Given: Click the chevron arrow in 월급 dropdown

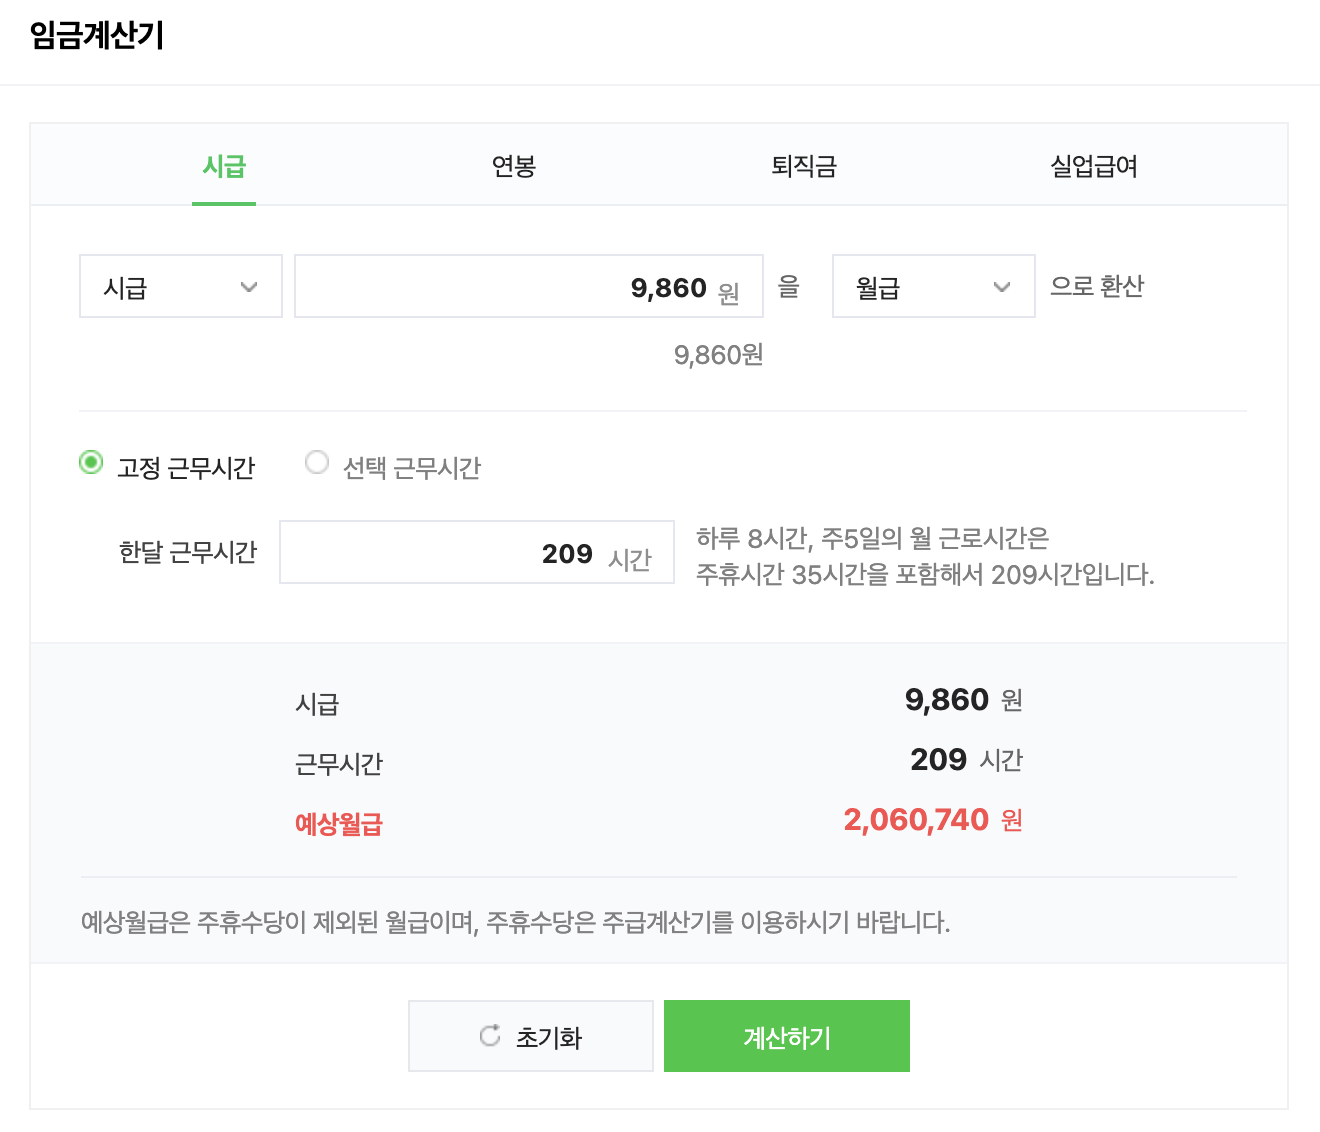Looking at the screenshot, I should point(1001,287).
